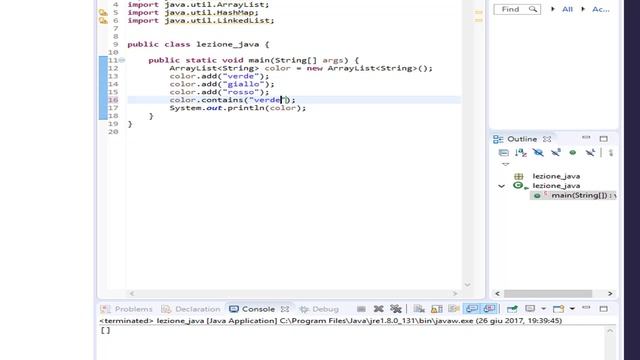The height and width of the screenshot is (360, 640).
Task: Click the warning marker on line 6
Action: click(x=103, y=20)
